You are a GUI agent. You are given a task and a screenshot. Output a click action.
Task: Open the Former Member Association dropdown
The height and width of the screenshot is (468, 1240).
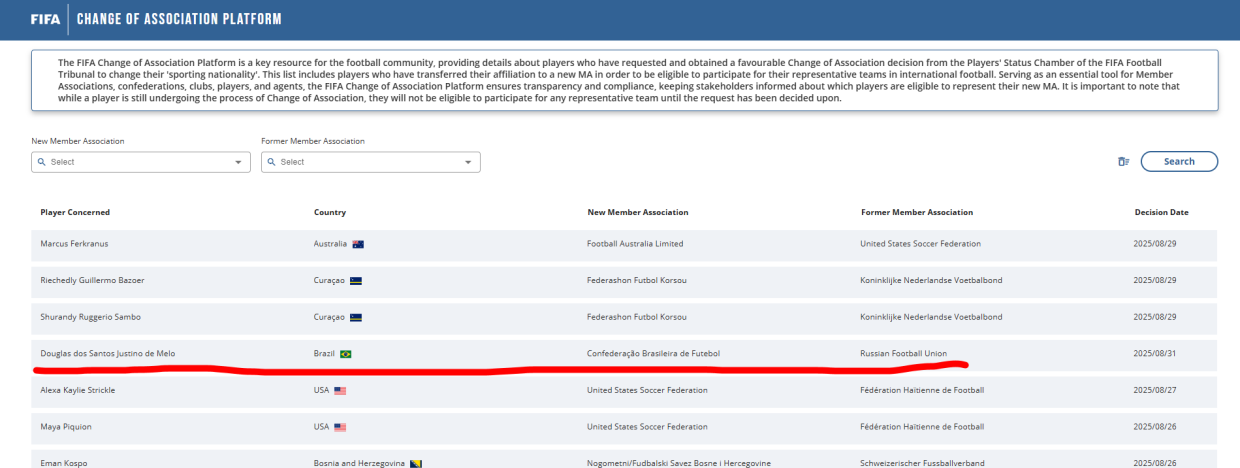tap(371, 162)
